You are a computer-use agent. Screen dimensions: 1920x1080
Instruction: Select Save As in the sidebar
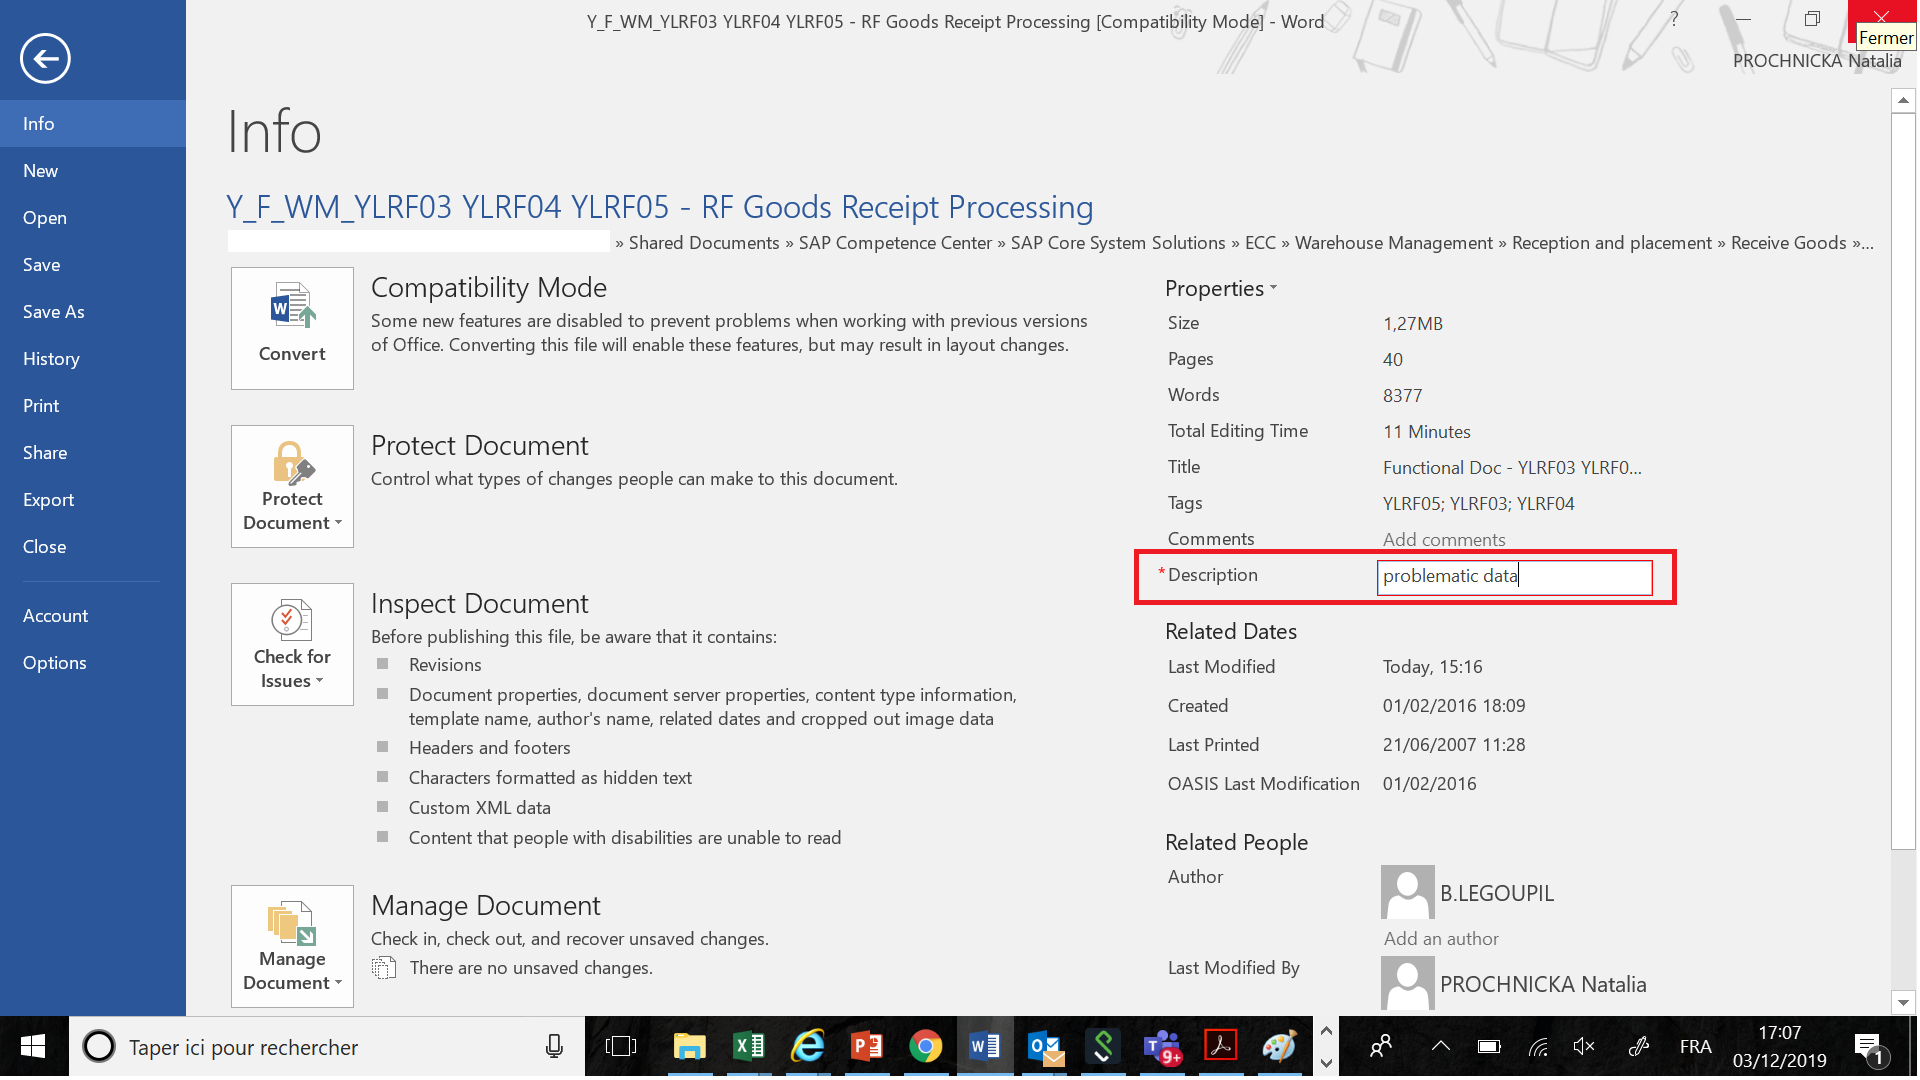click(54, 312)
